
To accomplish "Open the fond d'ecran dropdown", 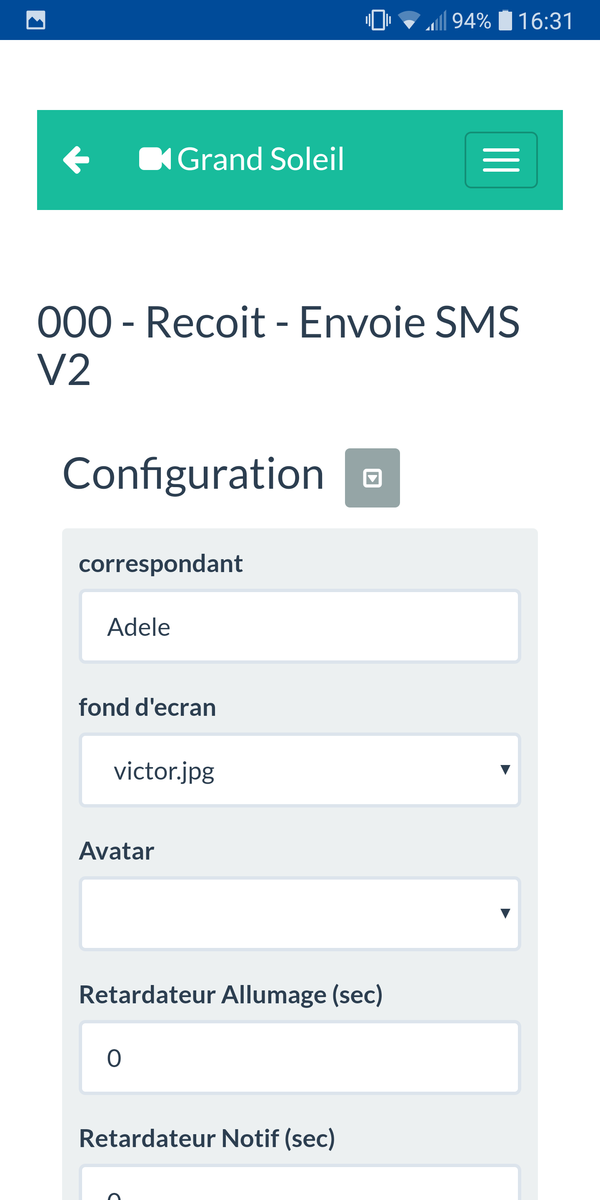I will click(x=300, y=770).
